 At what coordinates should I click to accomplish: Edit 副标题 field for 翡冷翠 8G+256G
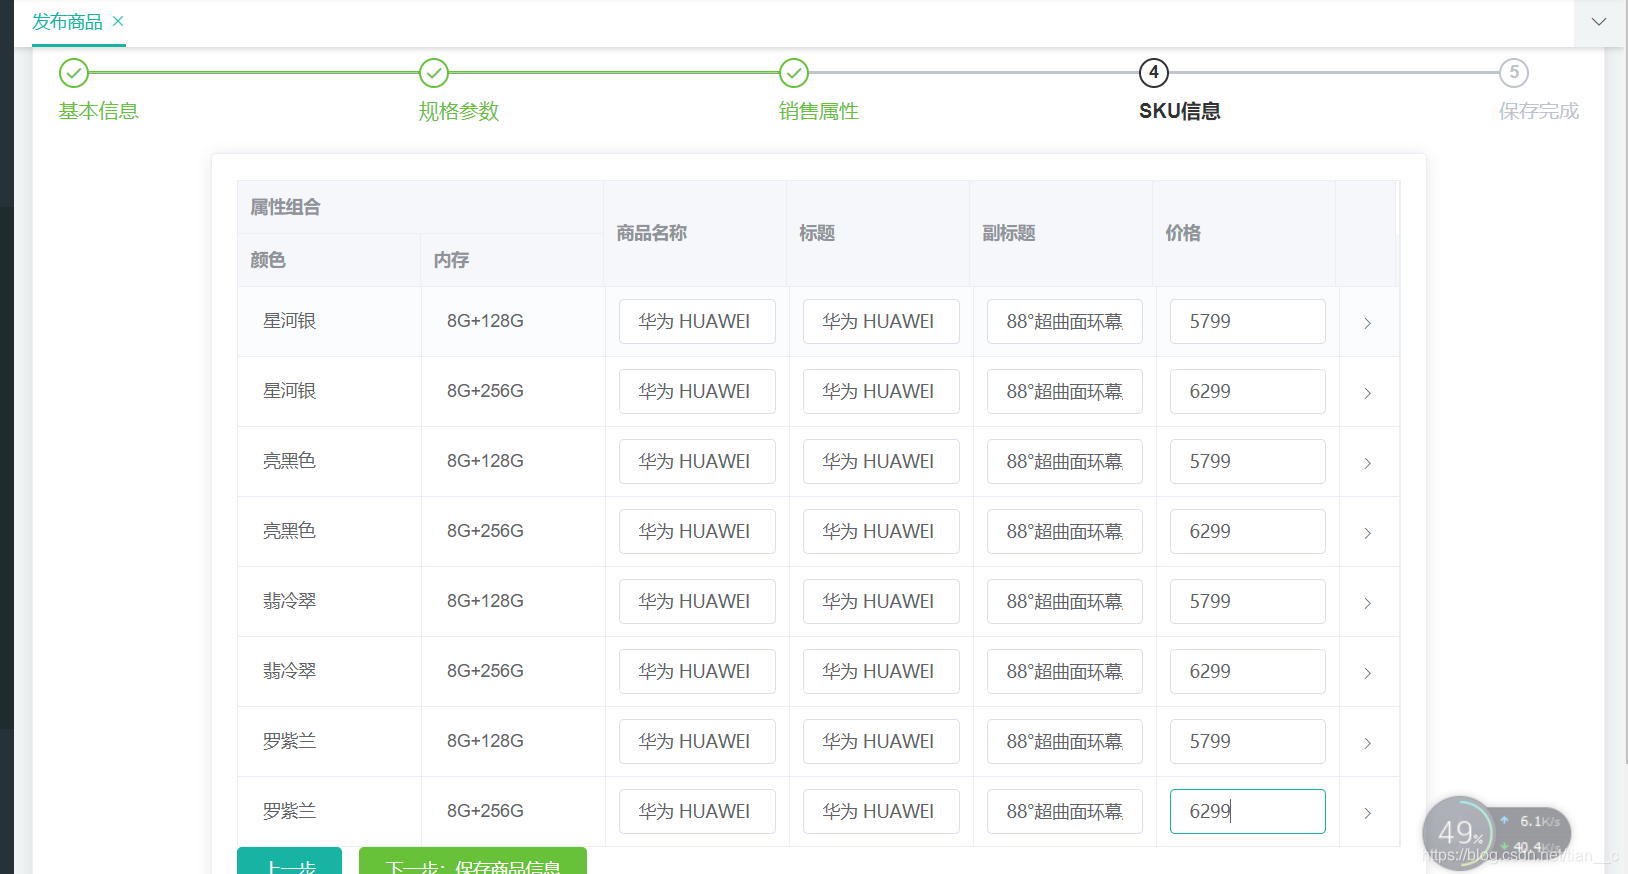point(1065,671)
